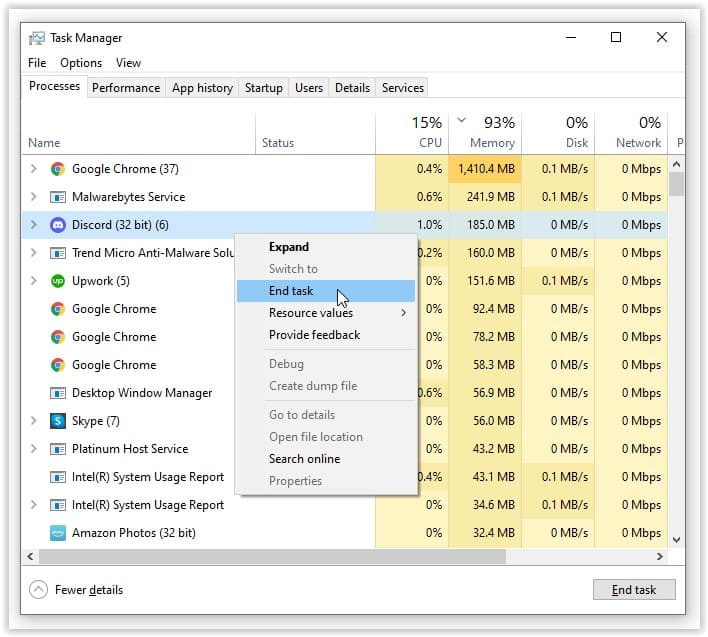Expand the Malwarebytes Service group
Image resolution: width=708 pixels, height=637 pixels.
coord(33,197)
